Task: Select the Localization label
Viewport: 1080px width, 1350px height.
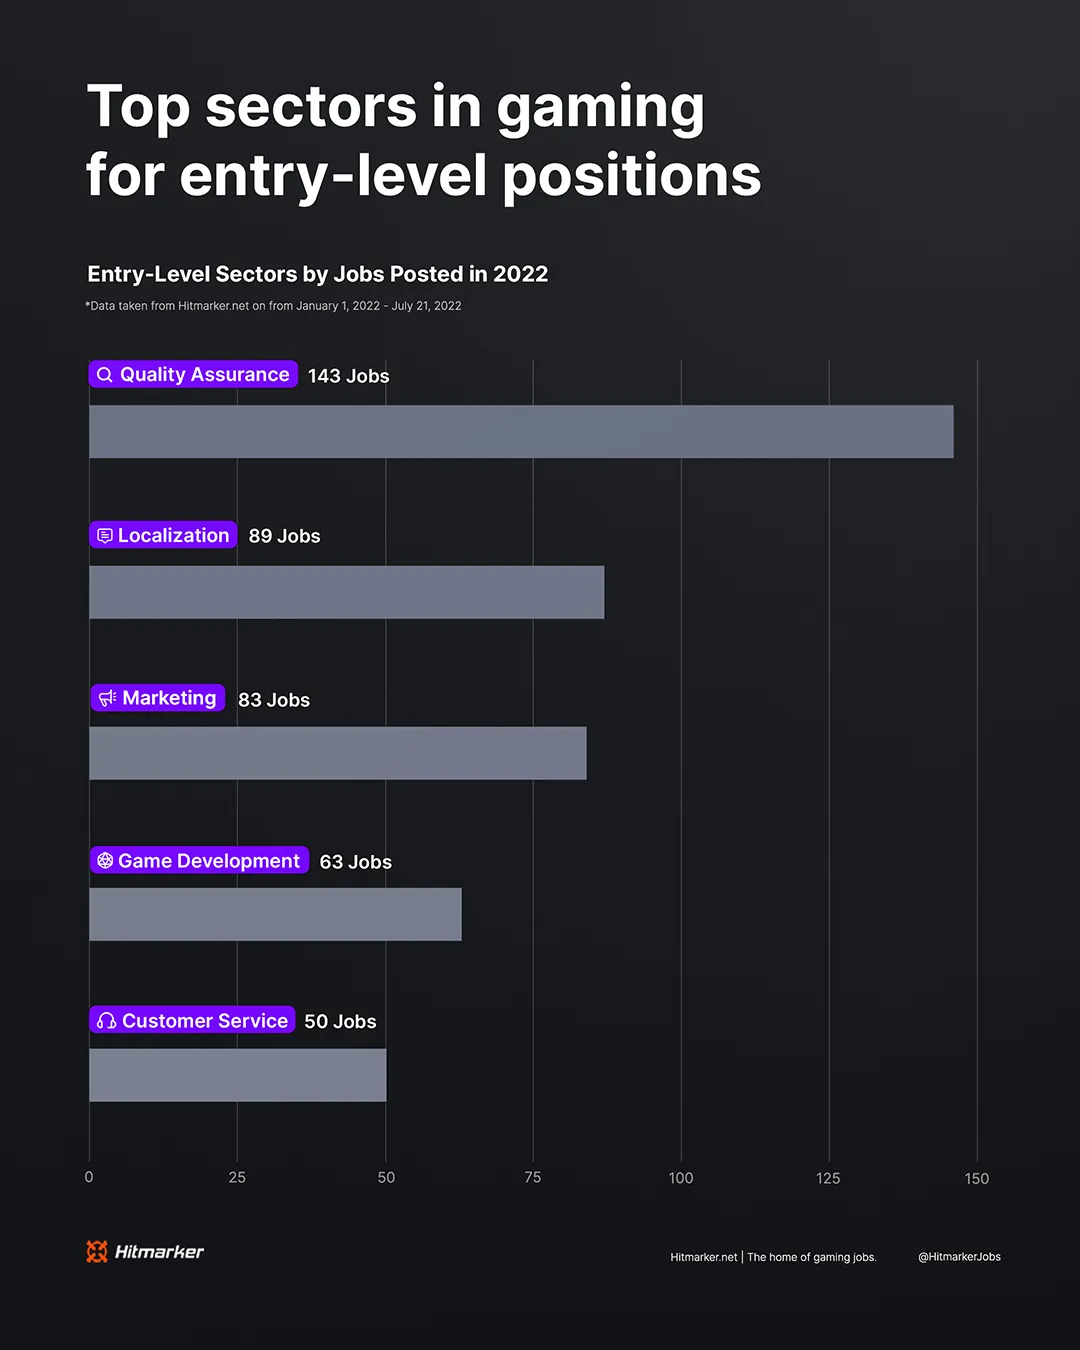Action: tap(174, 536)
